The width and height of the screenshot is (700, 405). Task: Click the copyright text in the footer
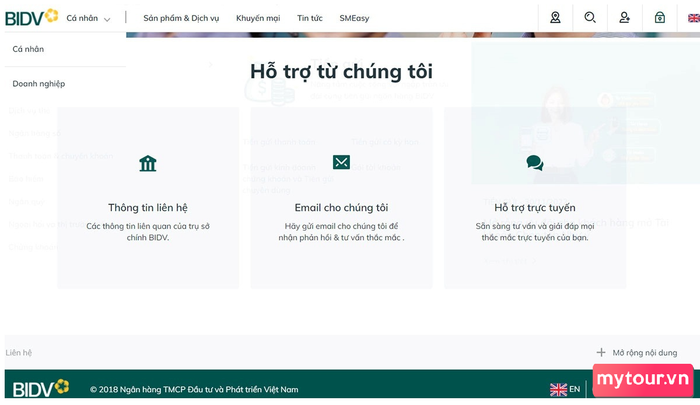pos(194,389)
